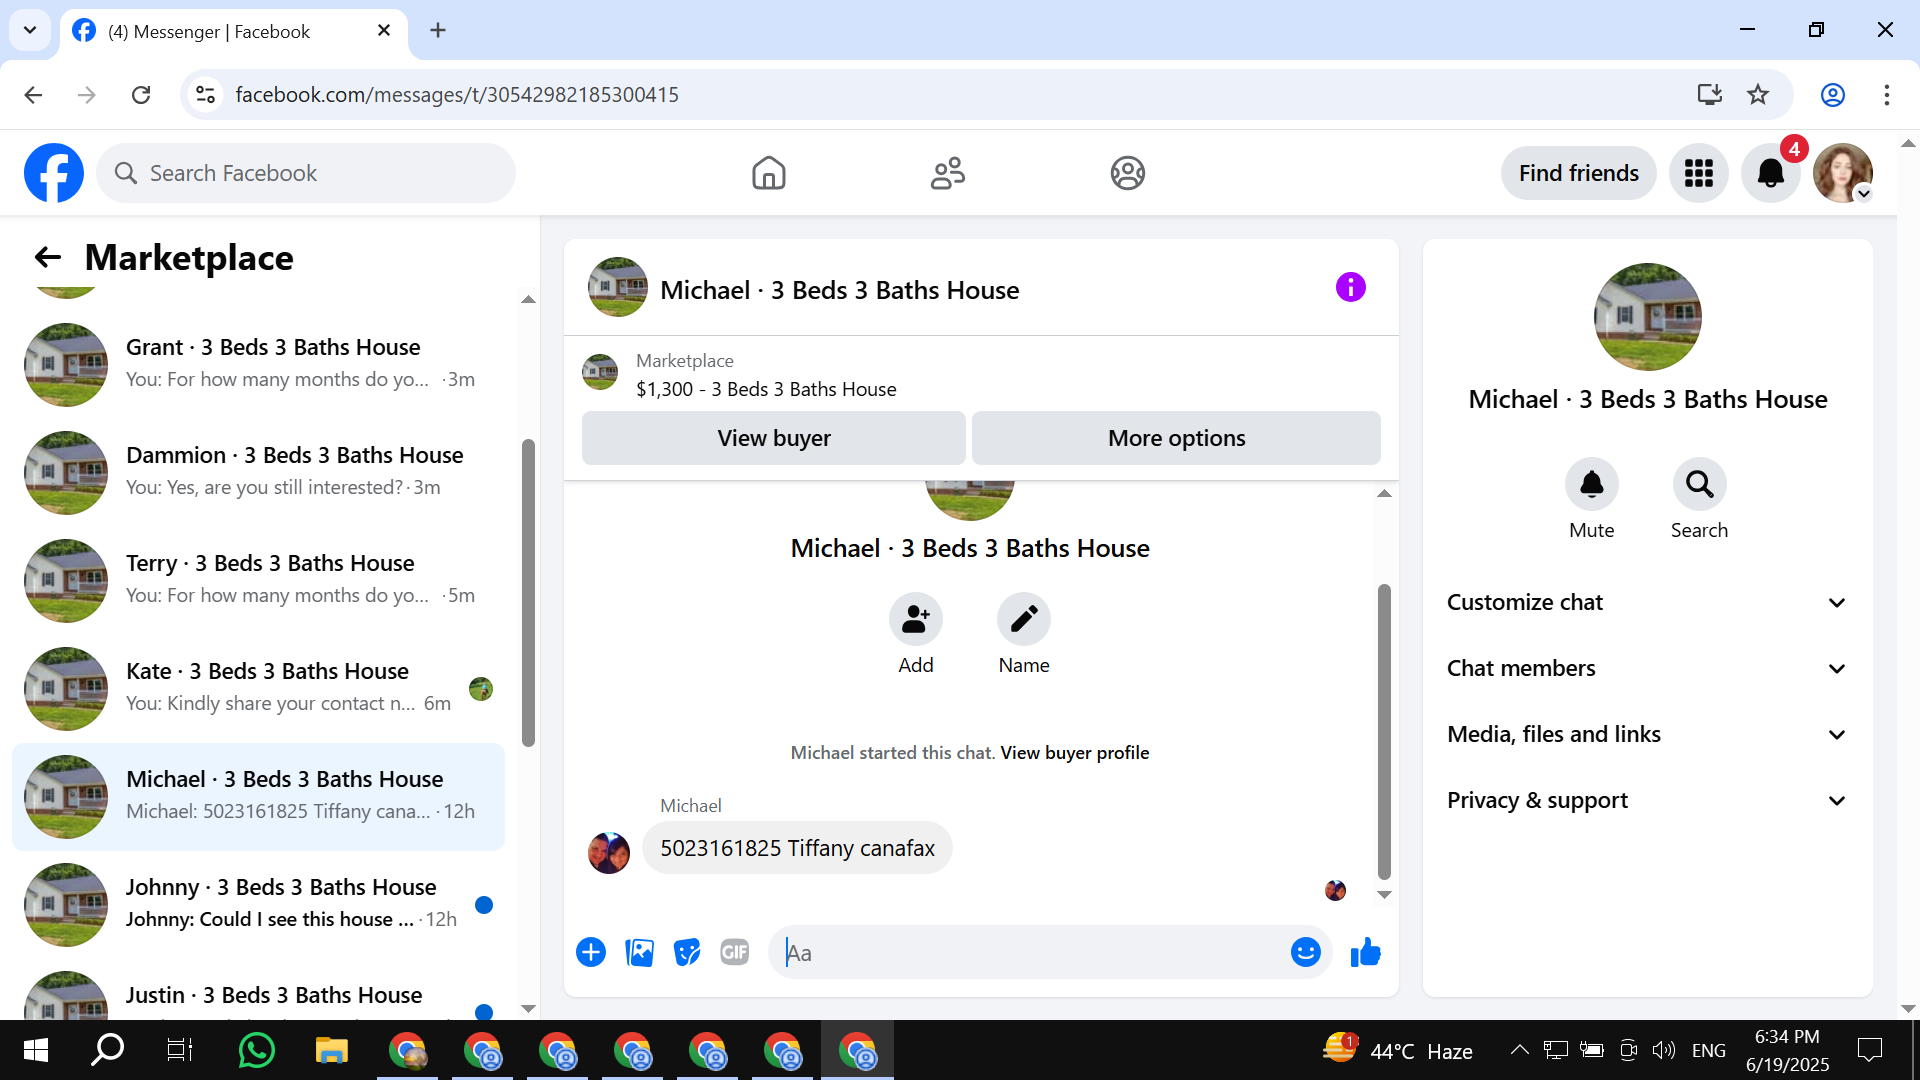The image size is (1920, 1080).
Task: Open the tab search dropdown arrow
Action: [x=30, y=30]
